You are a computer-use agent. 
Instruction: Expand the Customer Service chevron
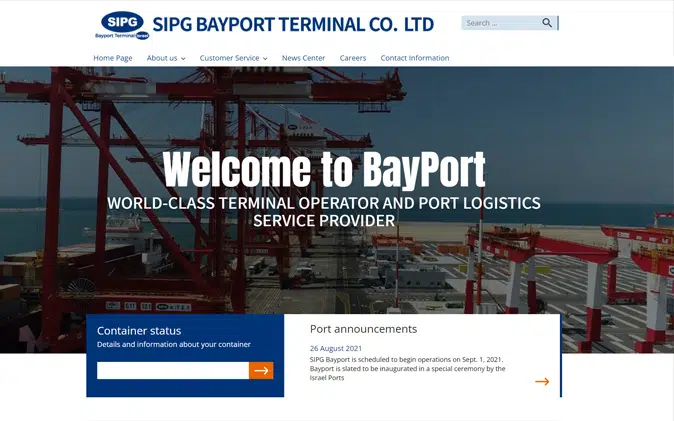(x=265, y=58)
